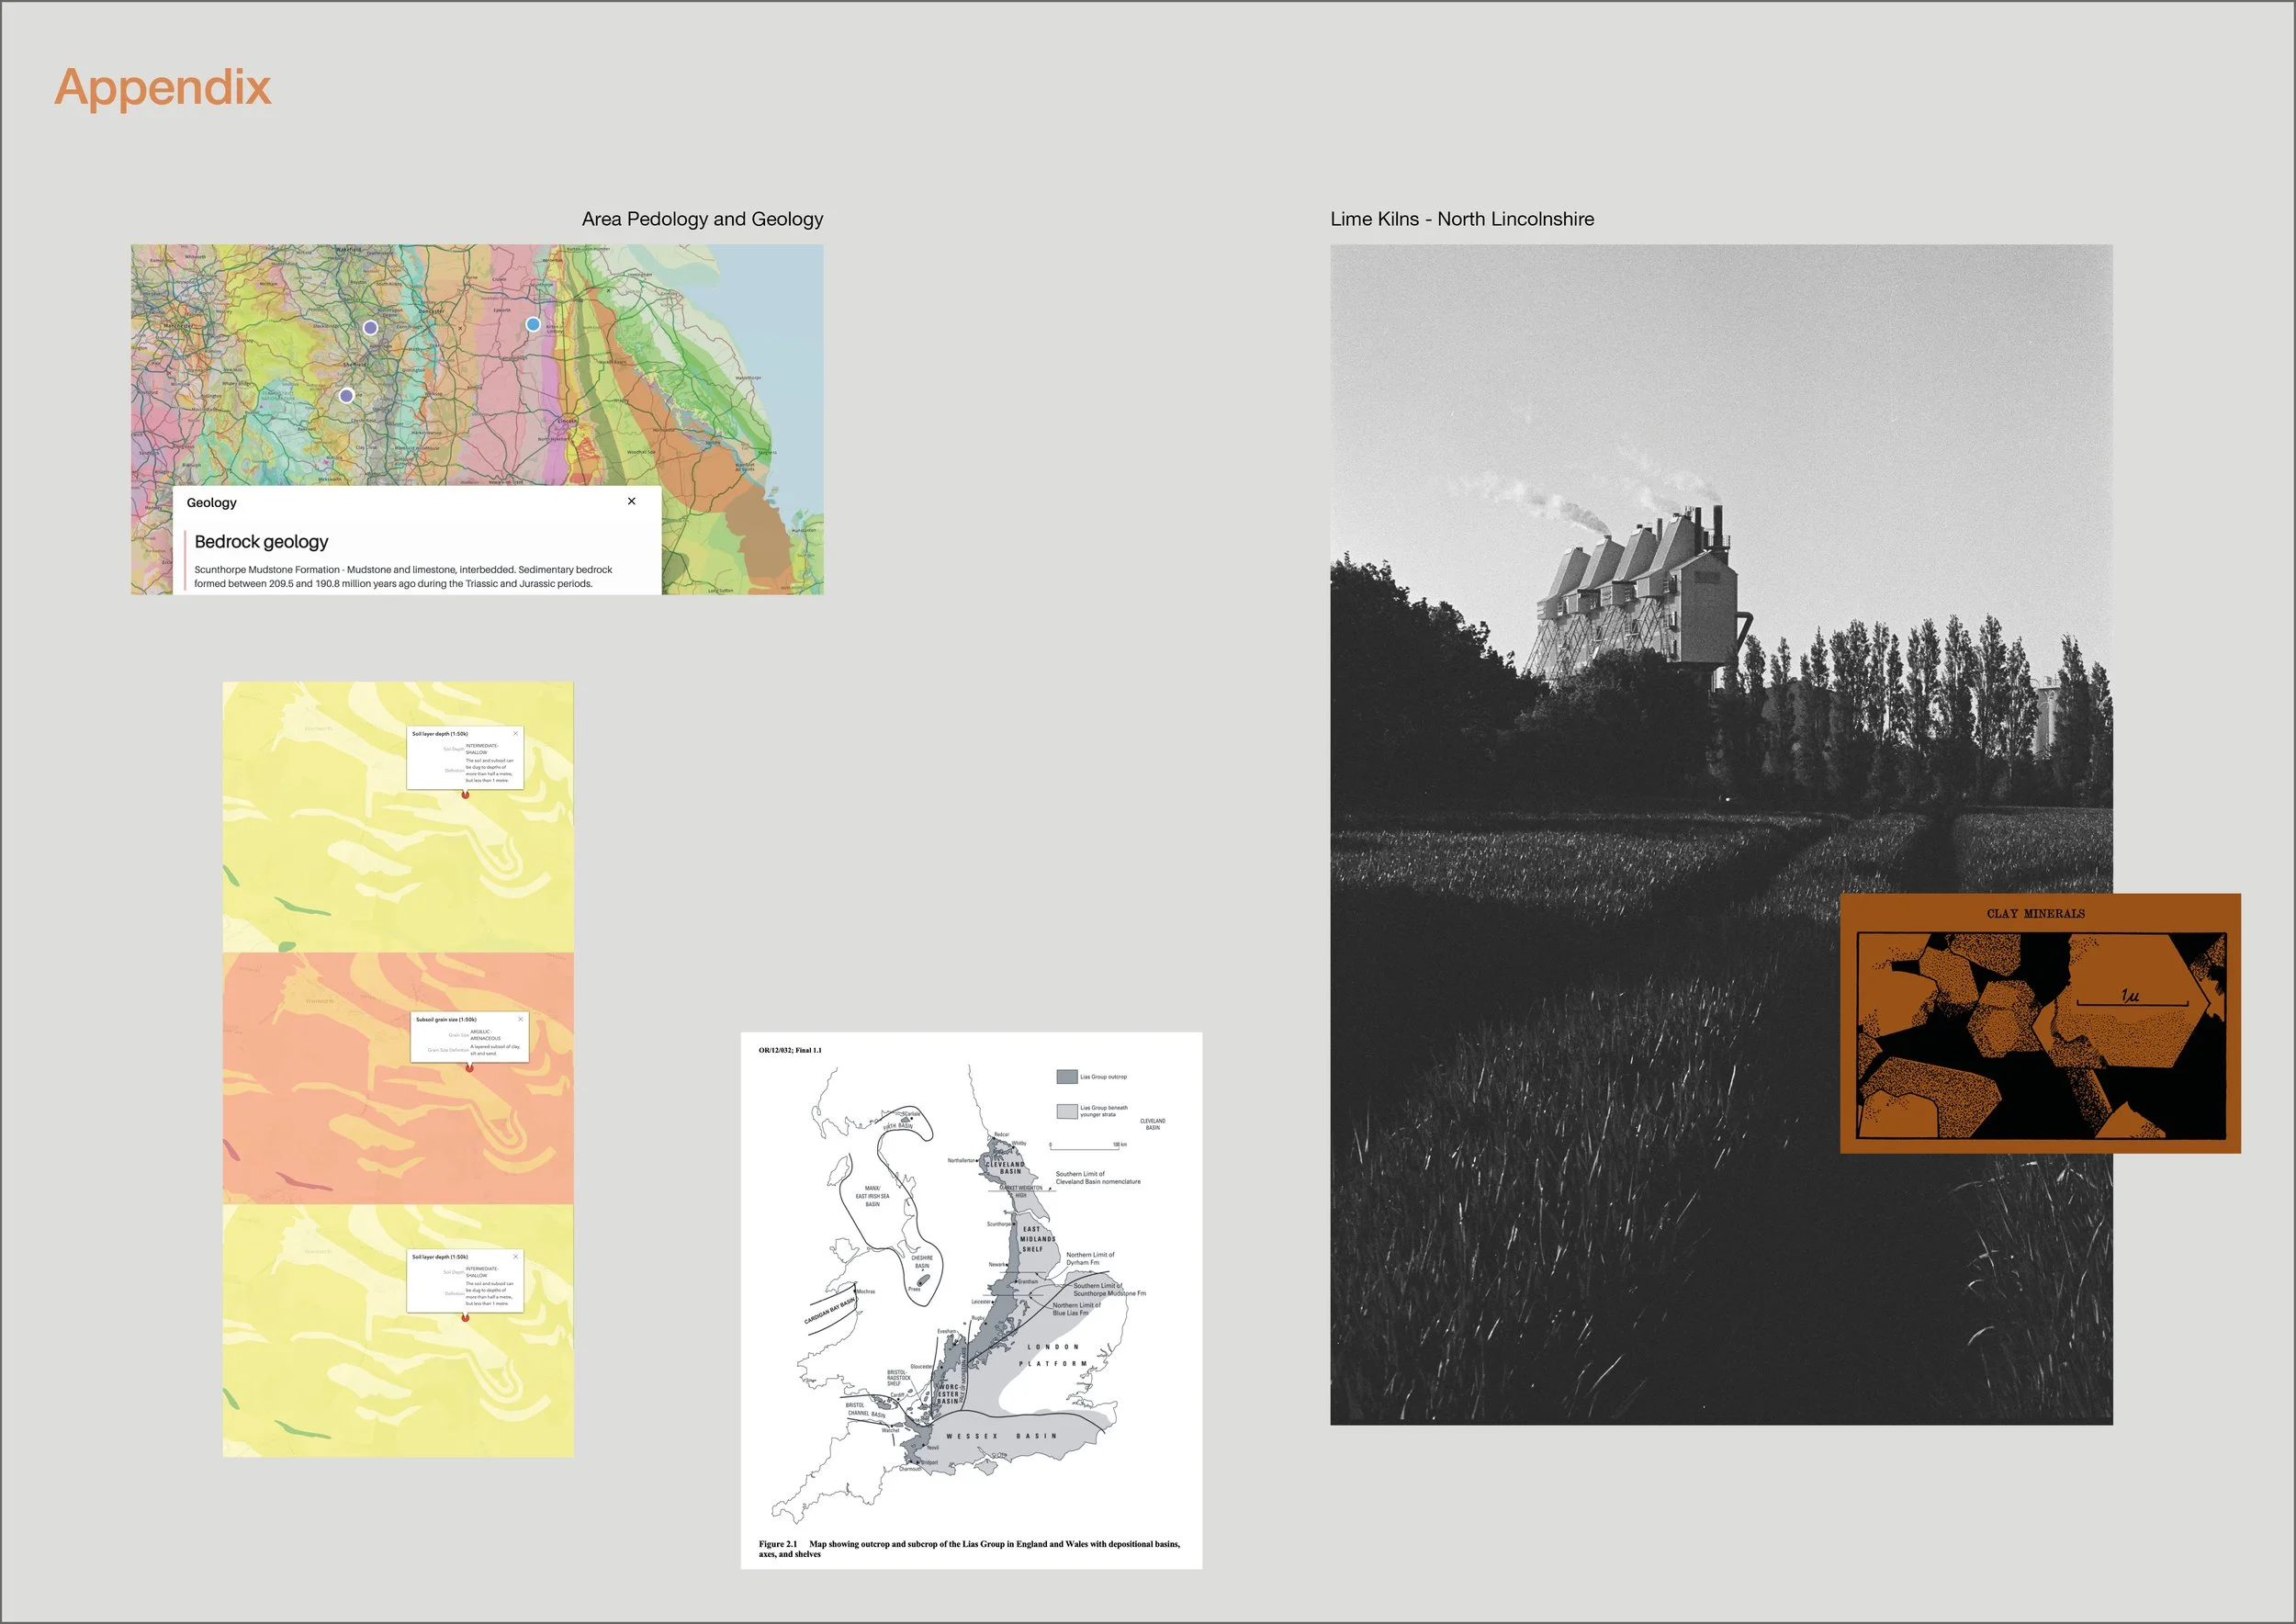Close the Geology info panel
The image size is (2296, 1624).
(631, 501)
